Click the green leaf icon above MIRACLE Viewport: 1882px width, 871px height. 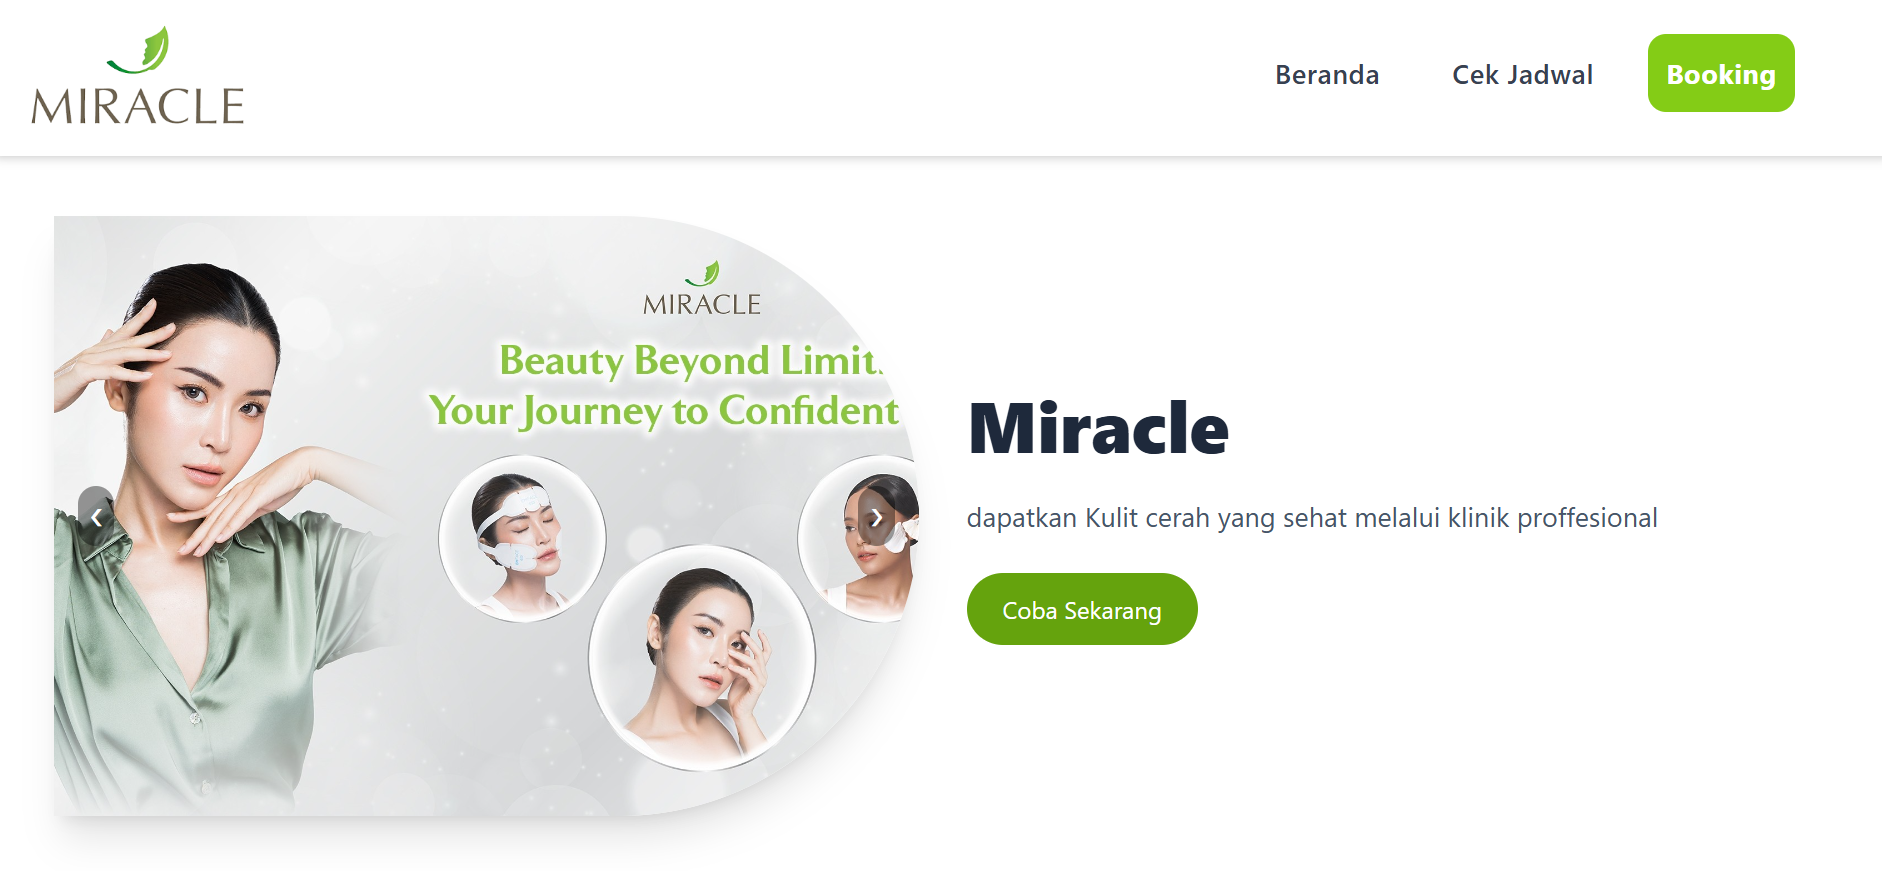click(141, 50)
